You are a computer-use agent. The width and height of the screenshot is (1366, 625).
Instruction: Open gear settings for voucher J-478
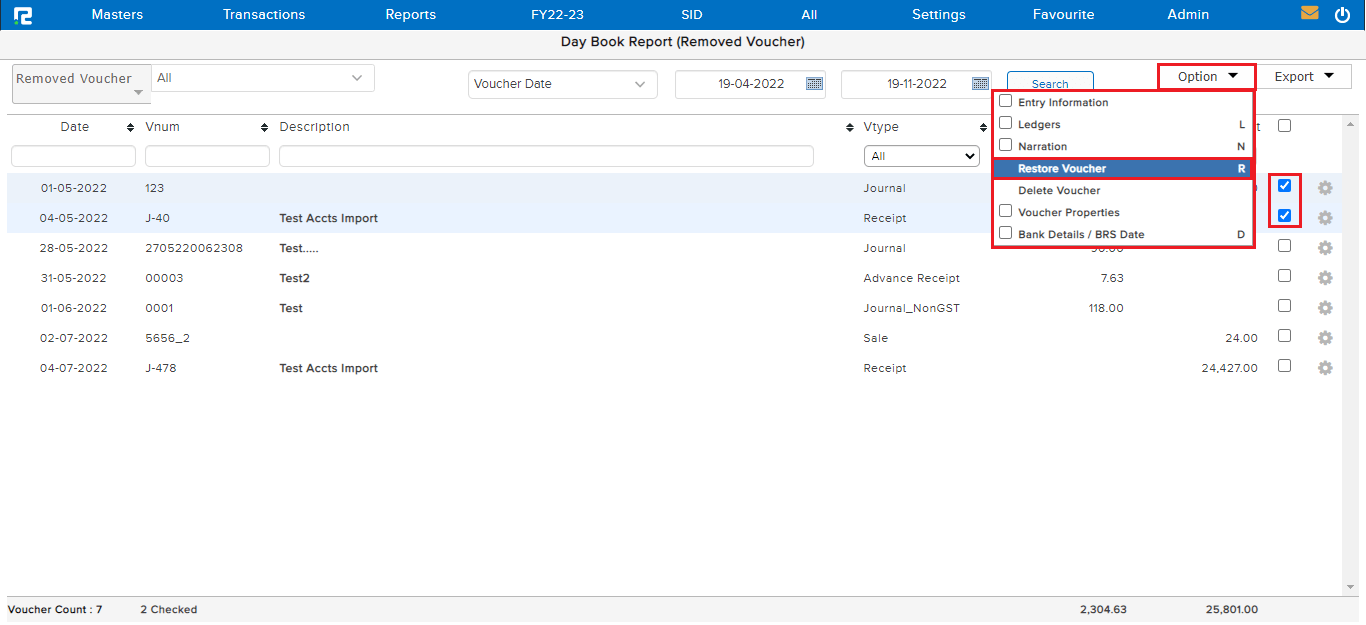click(1325, 368)
